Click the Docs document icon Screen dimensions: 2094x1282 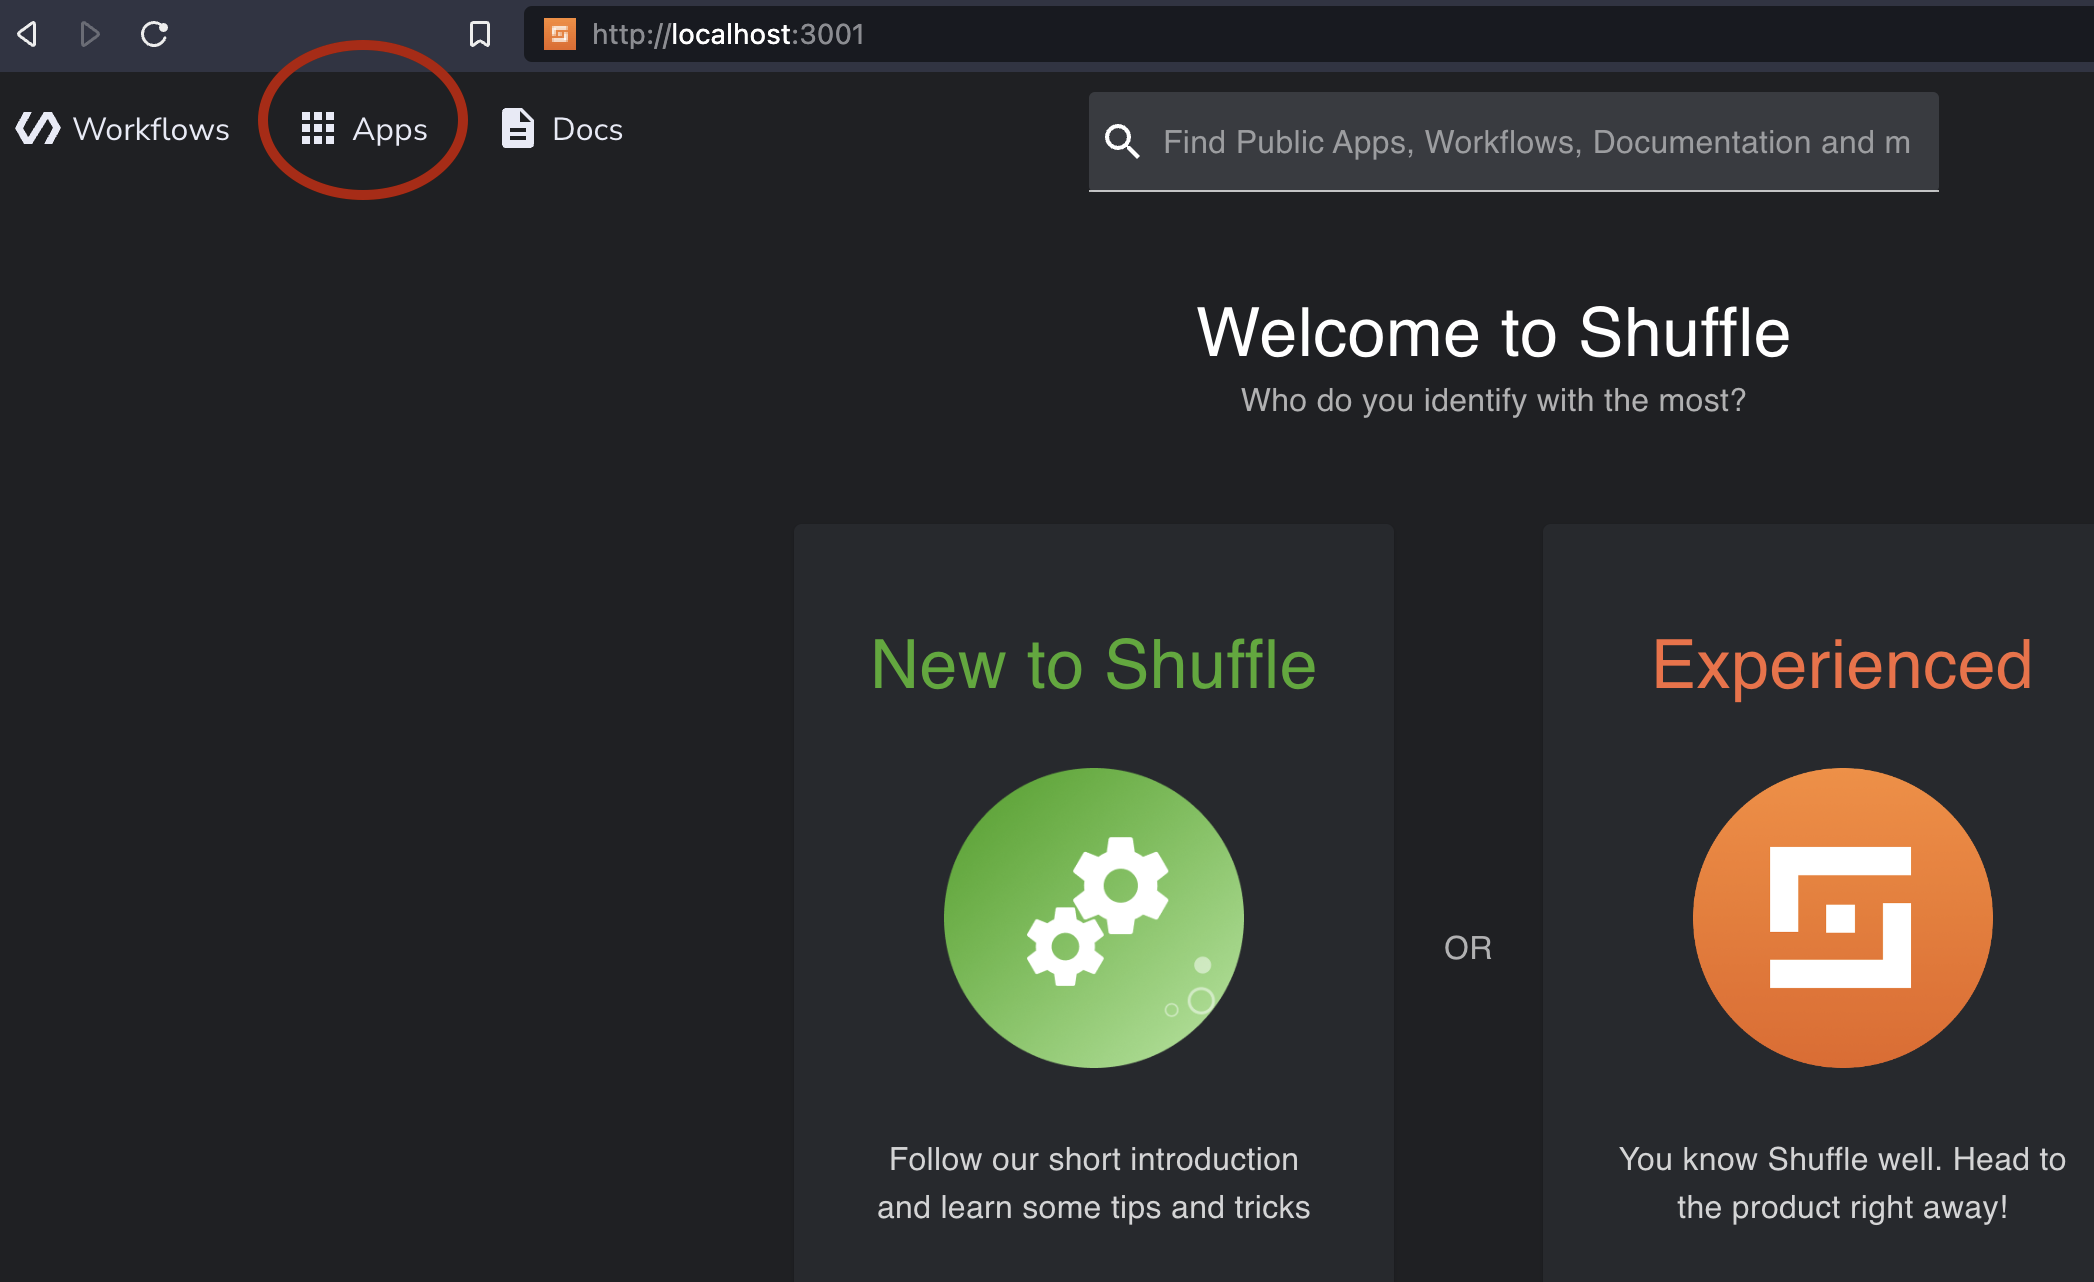coord(517,129)
